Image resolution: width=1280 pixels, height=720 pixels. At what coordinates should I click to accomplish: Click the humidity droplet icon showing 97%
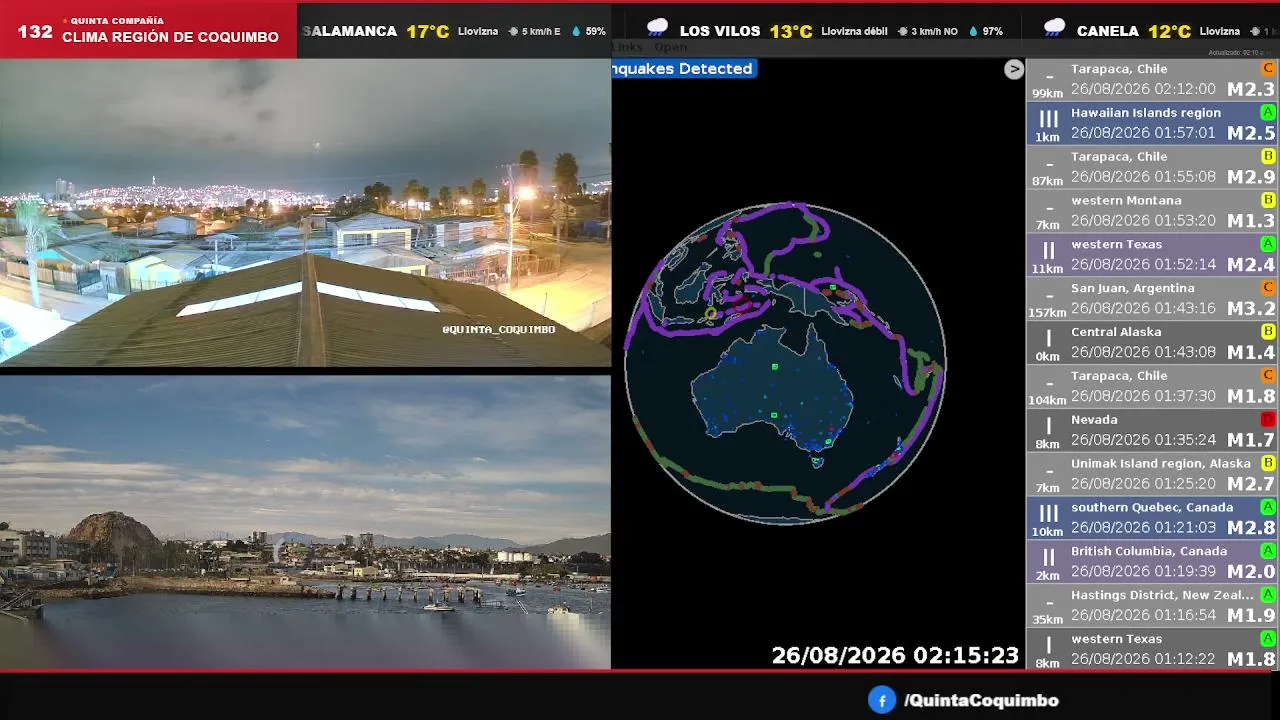tap(973, 32)
